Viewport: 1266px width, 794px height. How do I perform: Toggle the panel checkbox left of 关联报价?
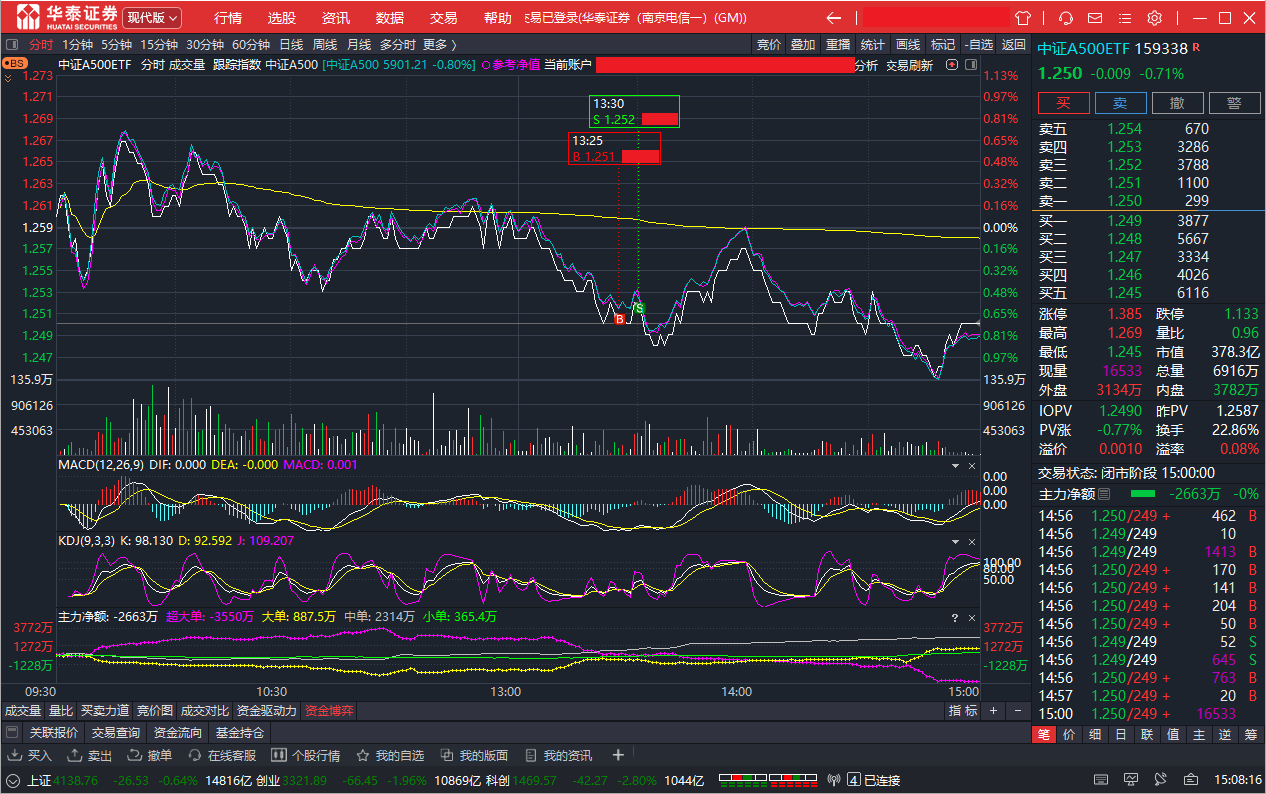12,733
